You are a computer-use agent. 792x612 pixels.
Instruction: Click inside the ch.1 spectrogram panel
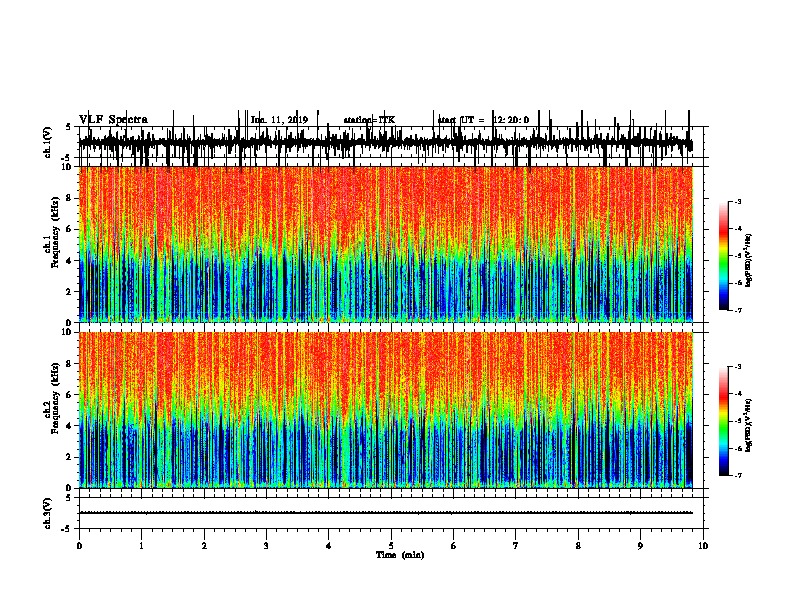pos(386,244)
